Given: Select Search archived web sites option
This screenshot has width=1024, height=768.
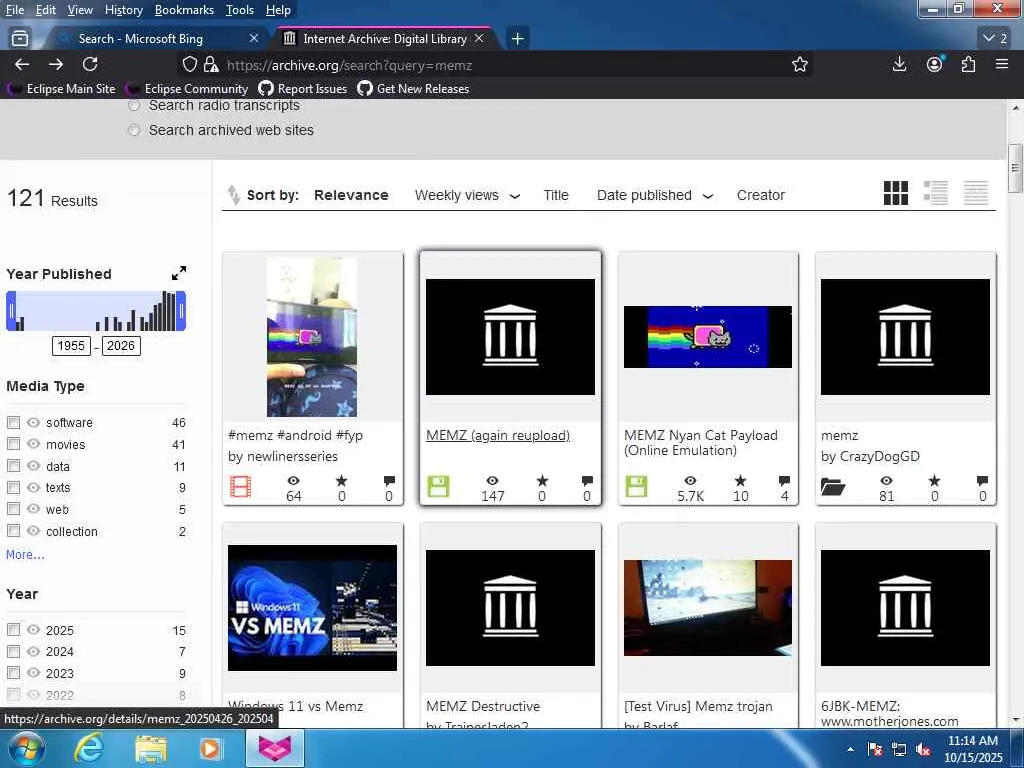Looking at the screenshot, I should pyautogui.click(x=134, y=130).
